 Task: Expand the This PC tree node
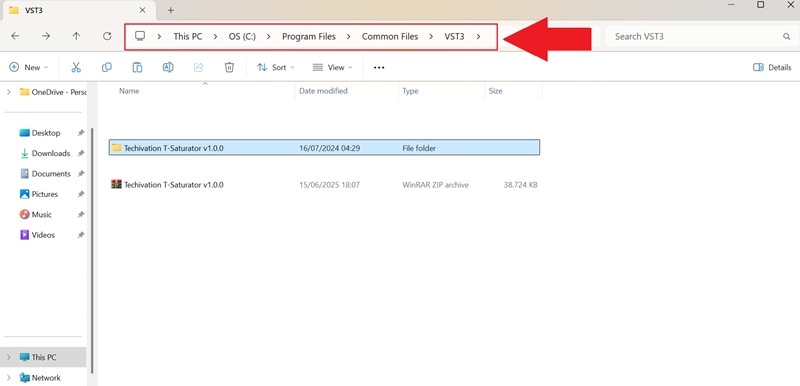[x=9, y=357]
